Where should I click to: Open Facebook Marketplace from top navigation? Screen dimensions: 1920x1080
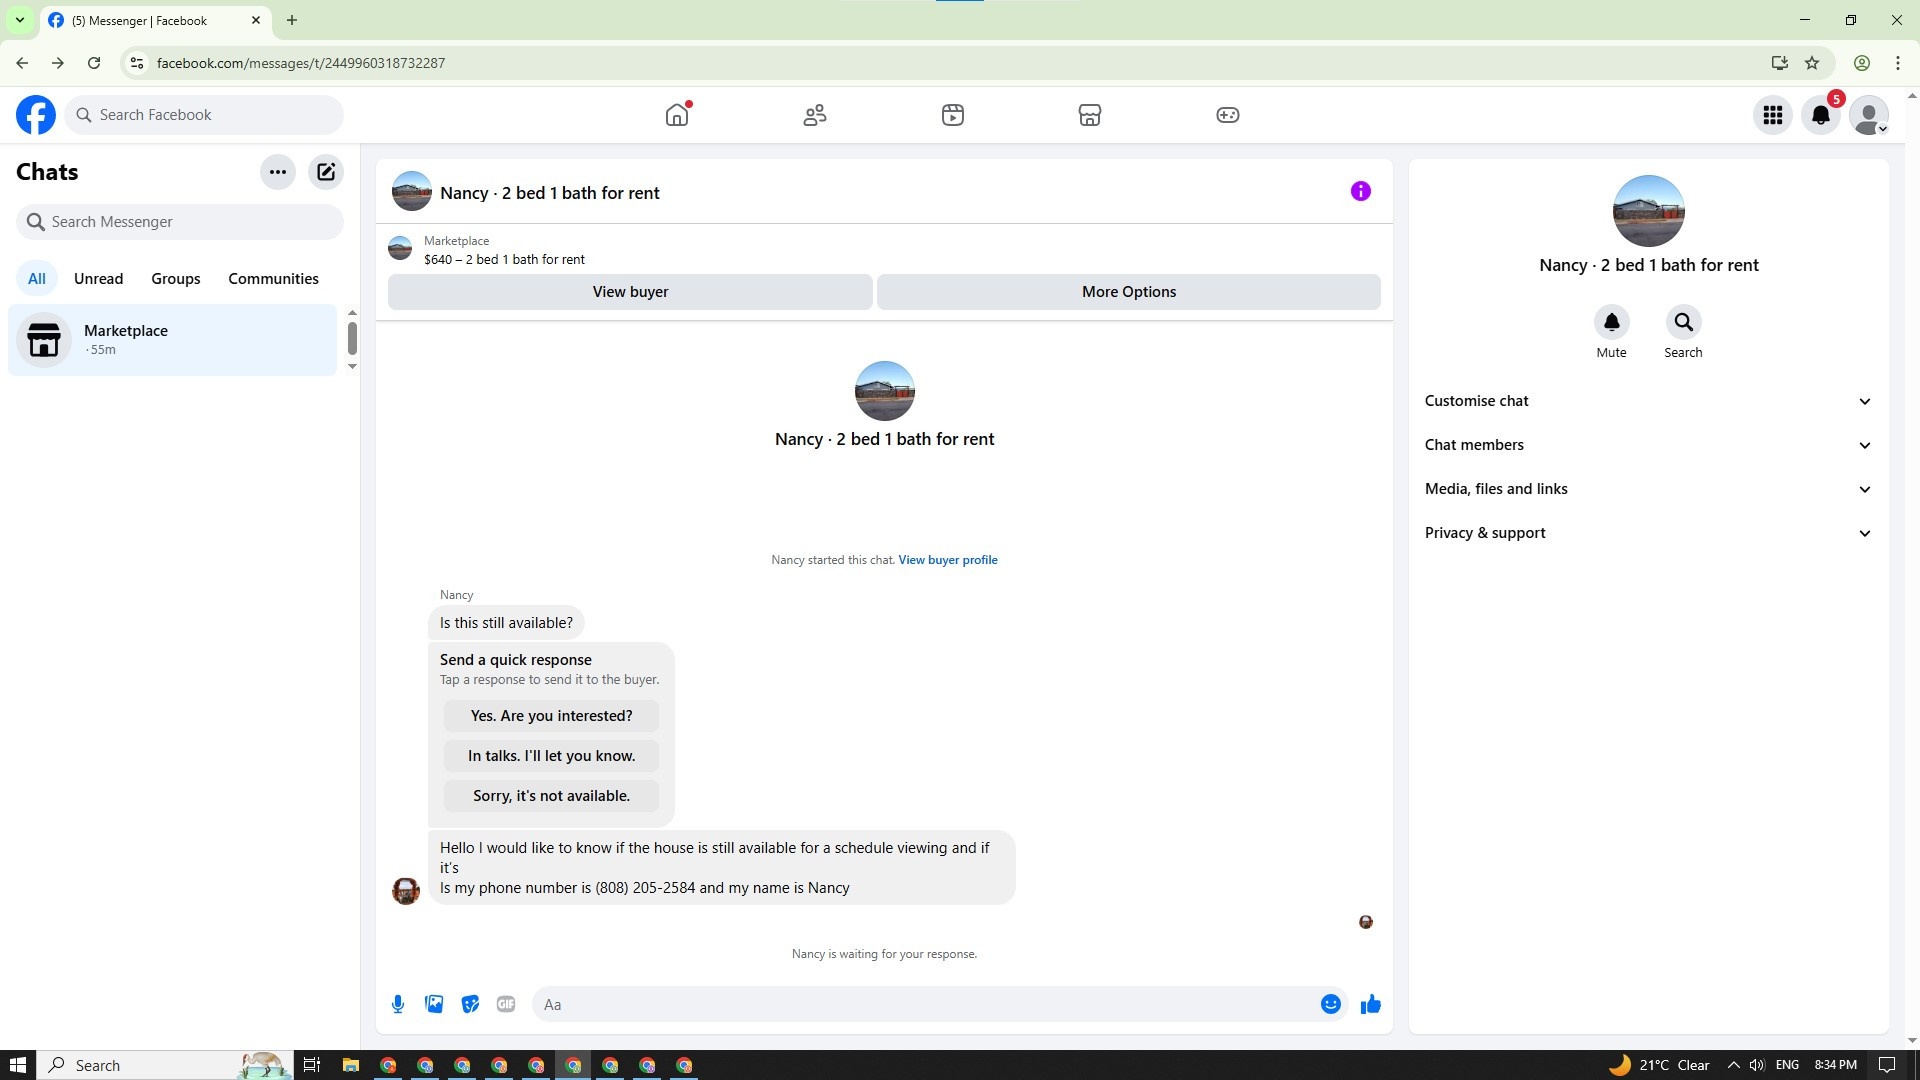1089,115
